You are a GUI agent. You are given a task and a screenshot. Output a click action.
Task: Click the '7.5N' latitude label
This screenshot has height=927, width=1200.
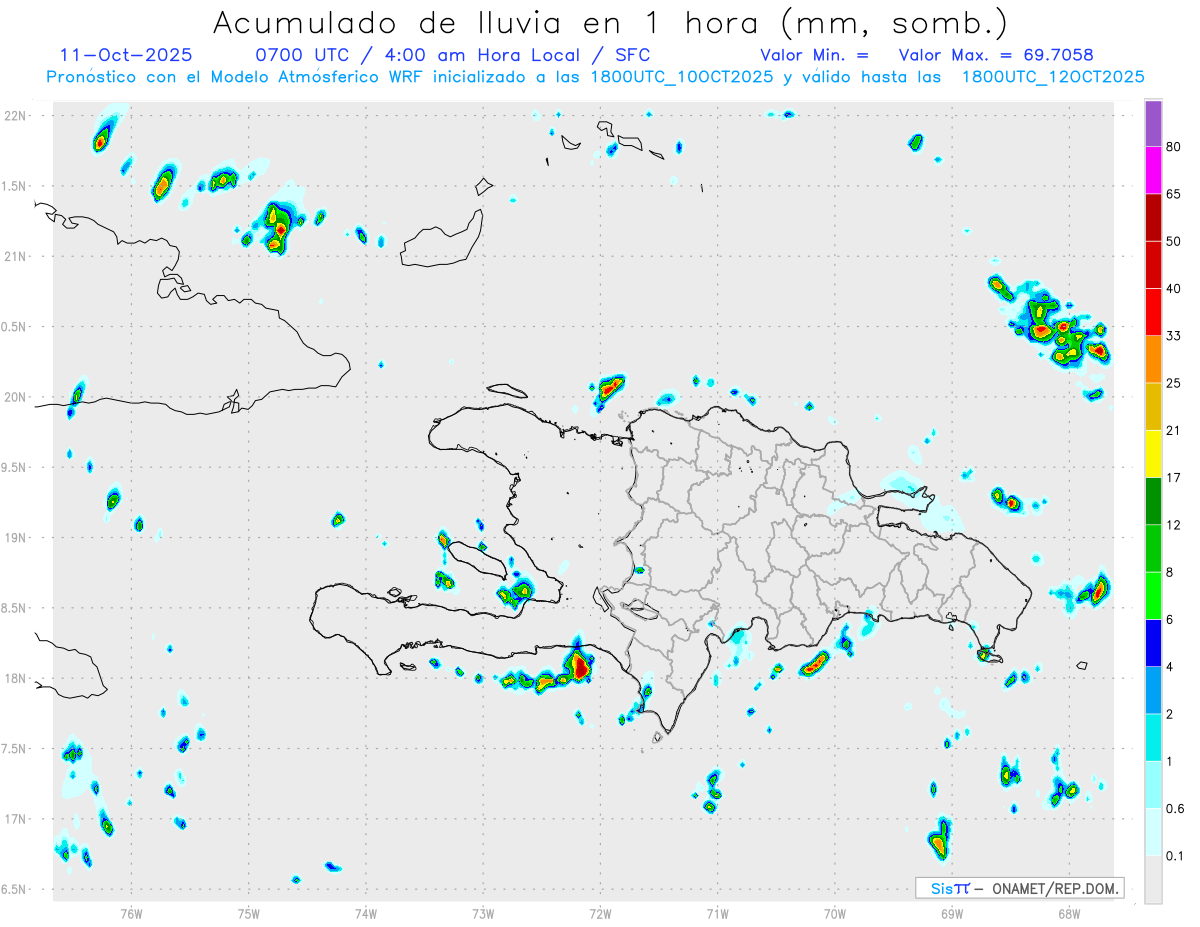pyautogui.click(x=15, y=748)
